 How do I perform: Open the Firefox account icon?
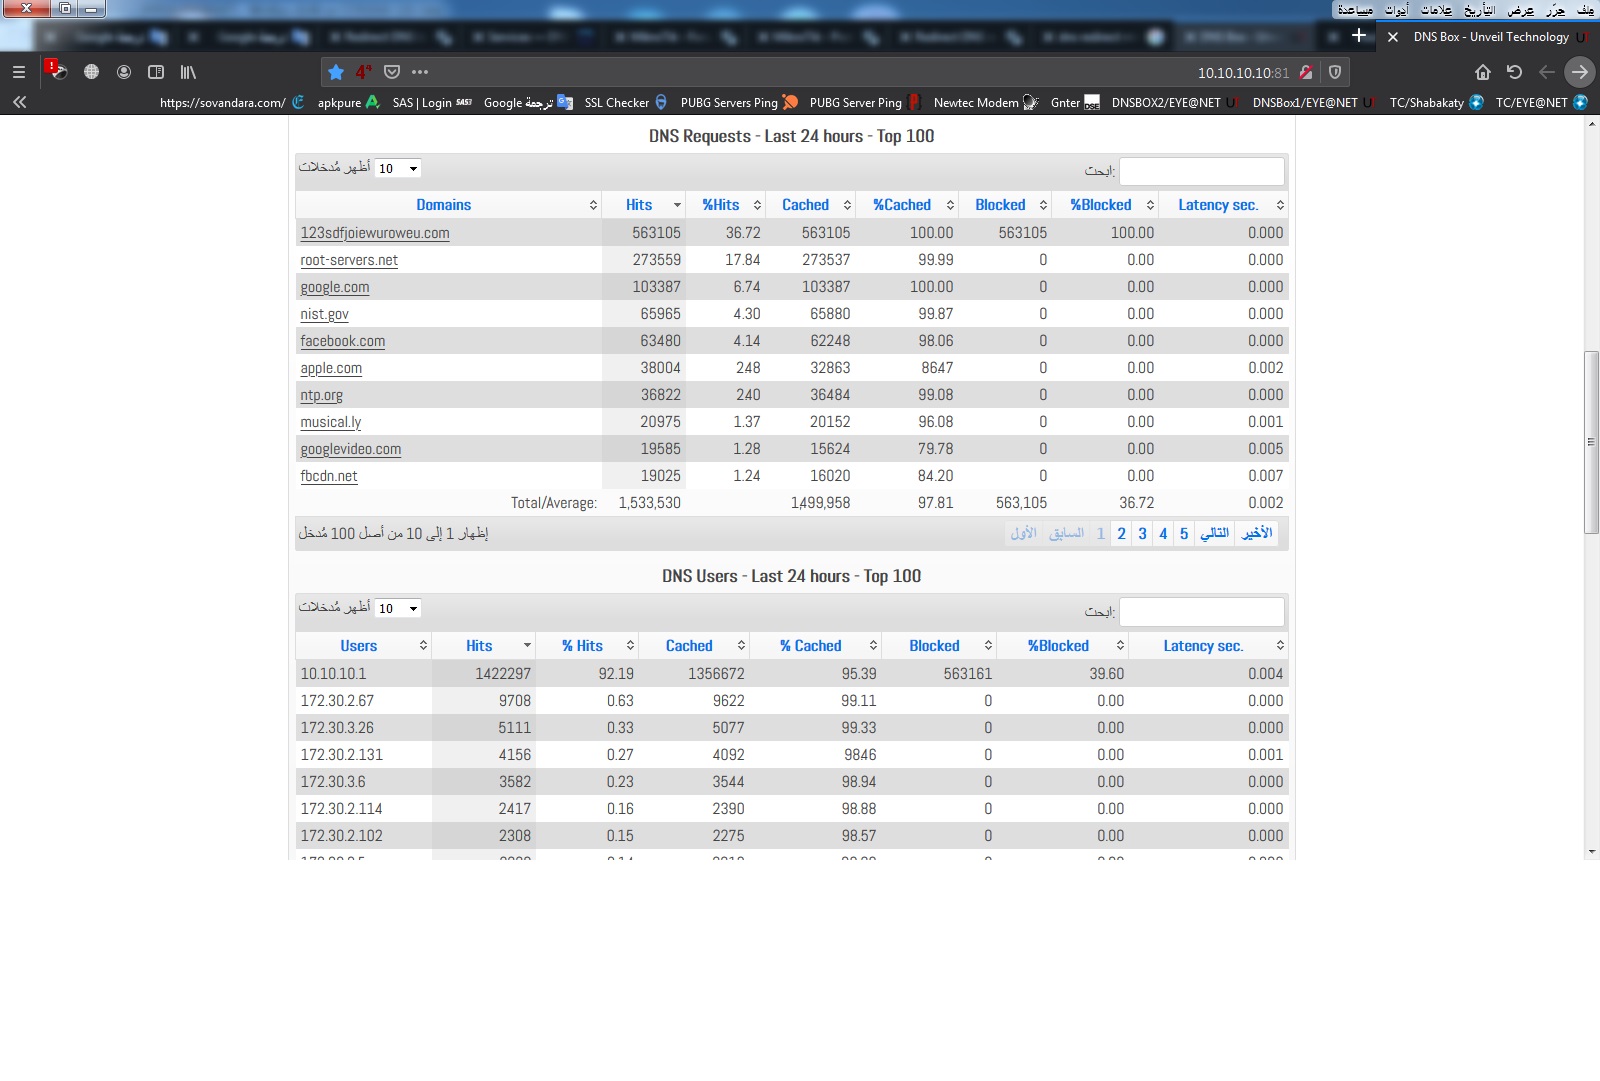[x=124, y=72]
